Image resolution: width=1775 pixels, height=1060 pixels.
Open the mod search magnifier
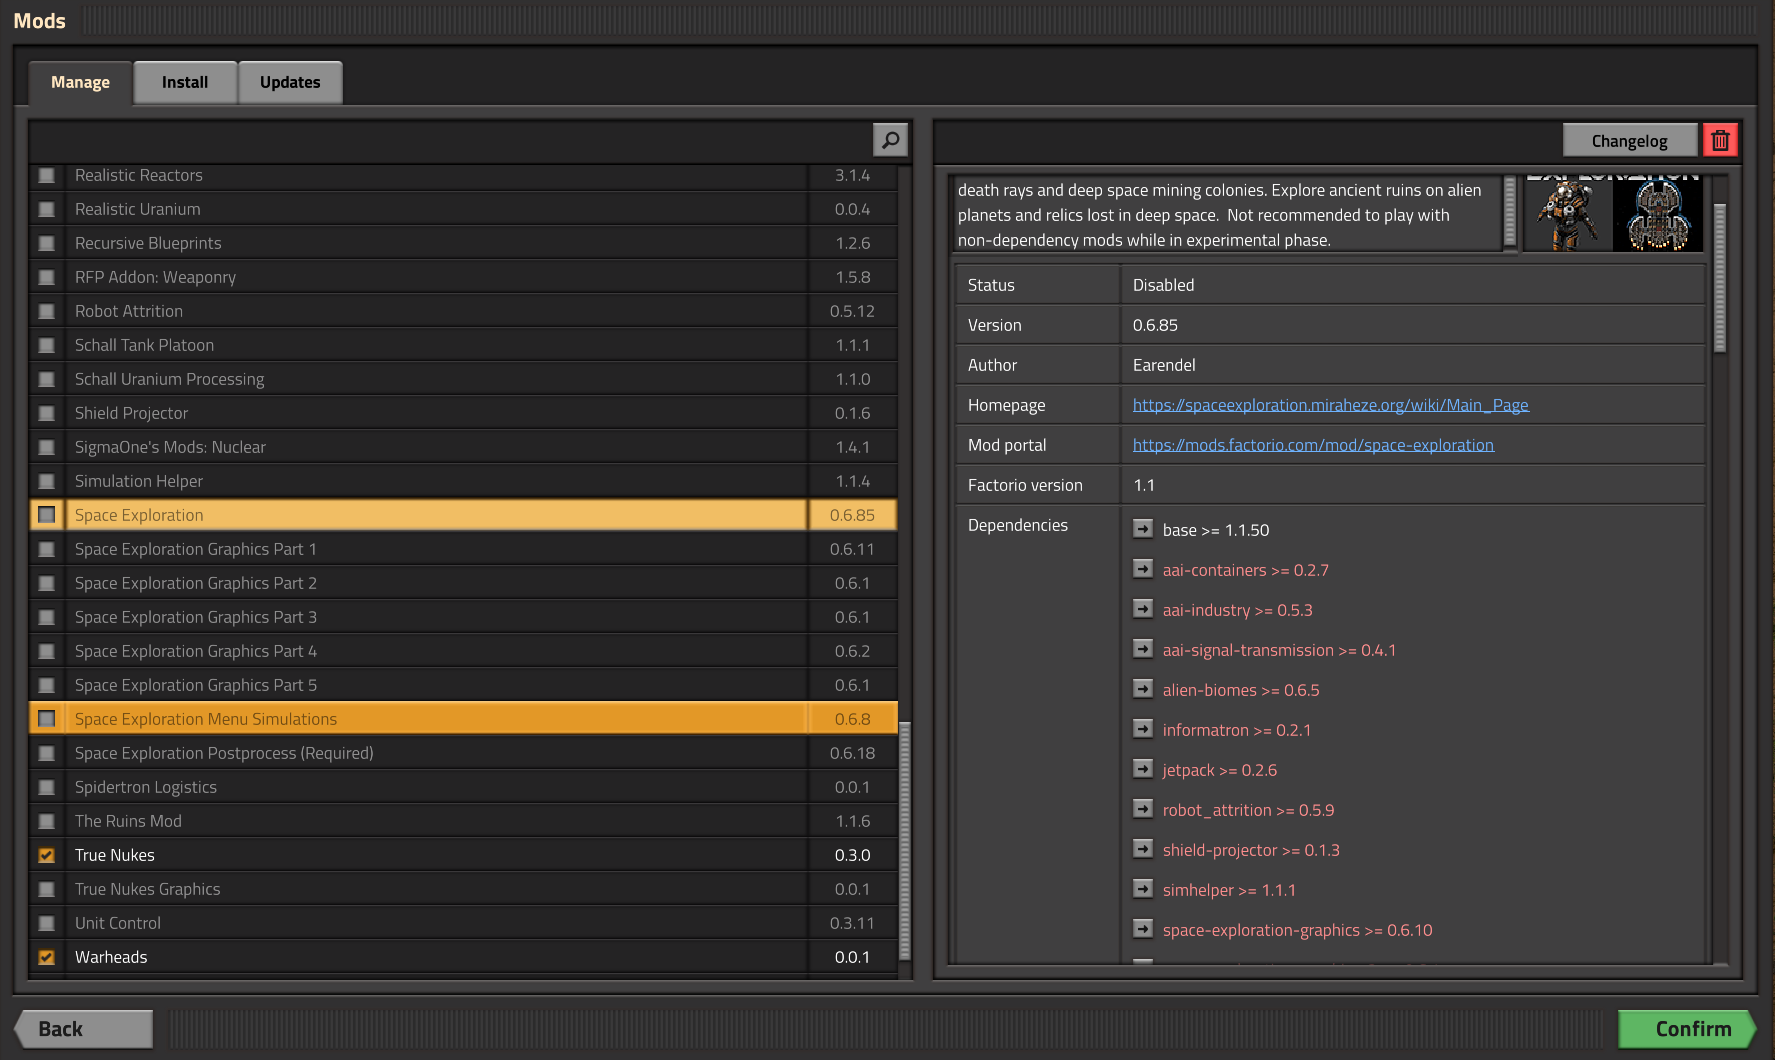tap(890, 140)
